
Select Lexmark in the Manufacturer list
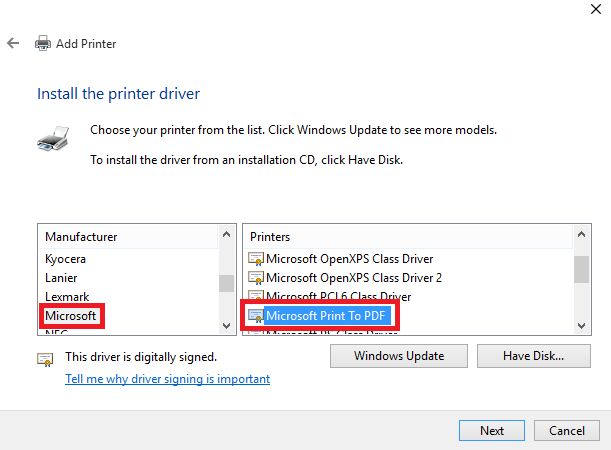(67, 297)
